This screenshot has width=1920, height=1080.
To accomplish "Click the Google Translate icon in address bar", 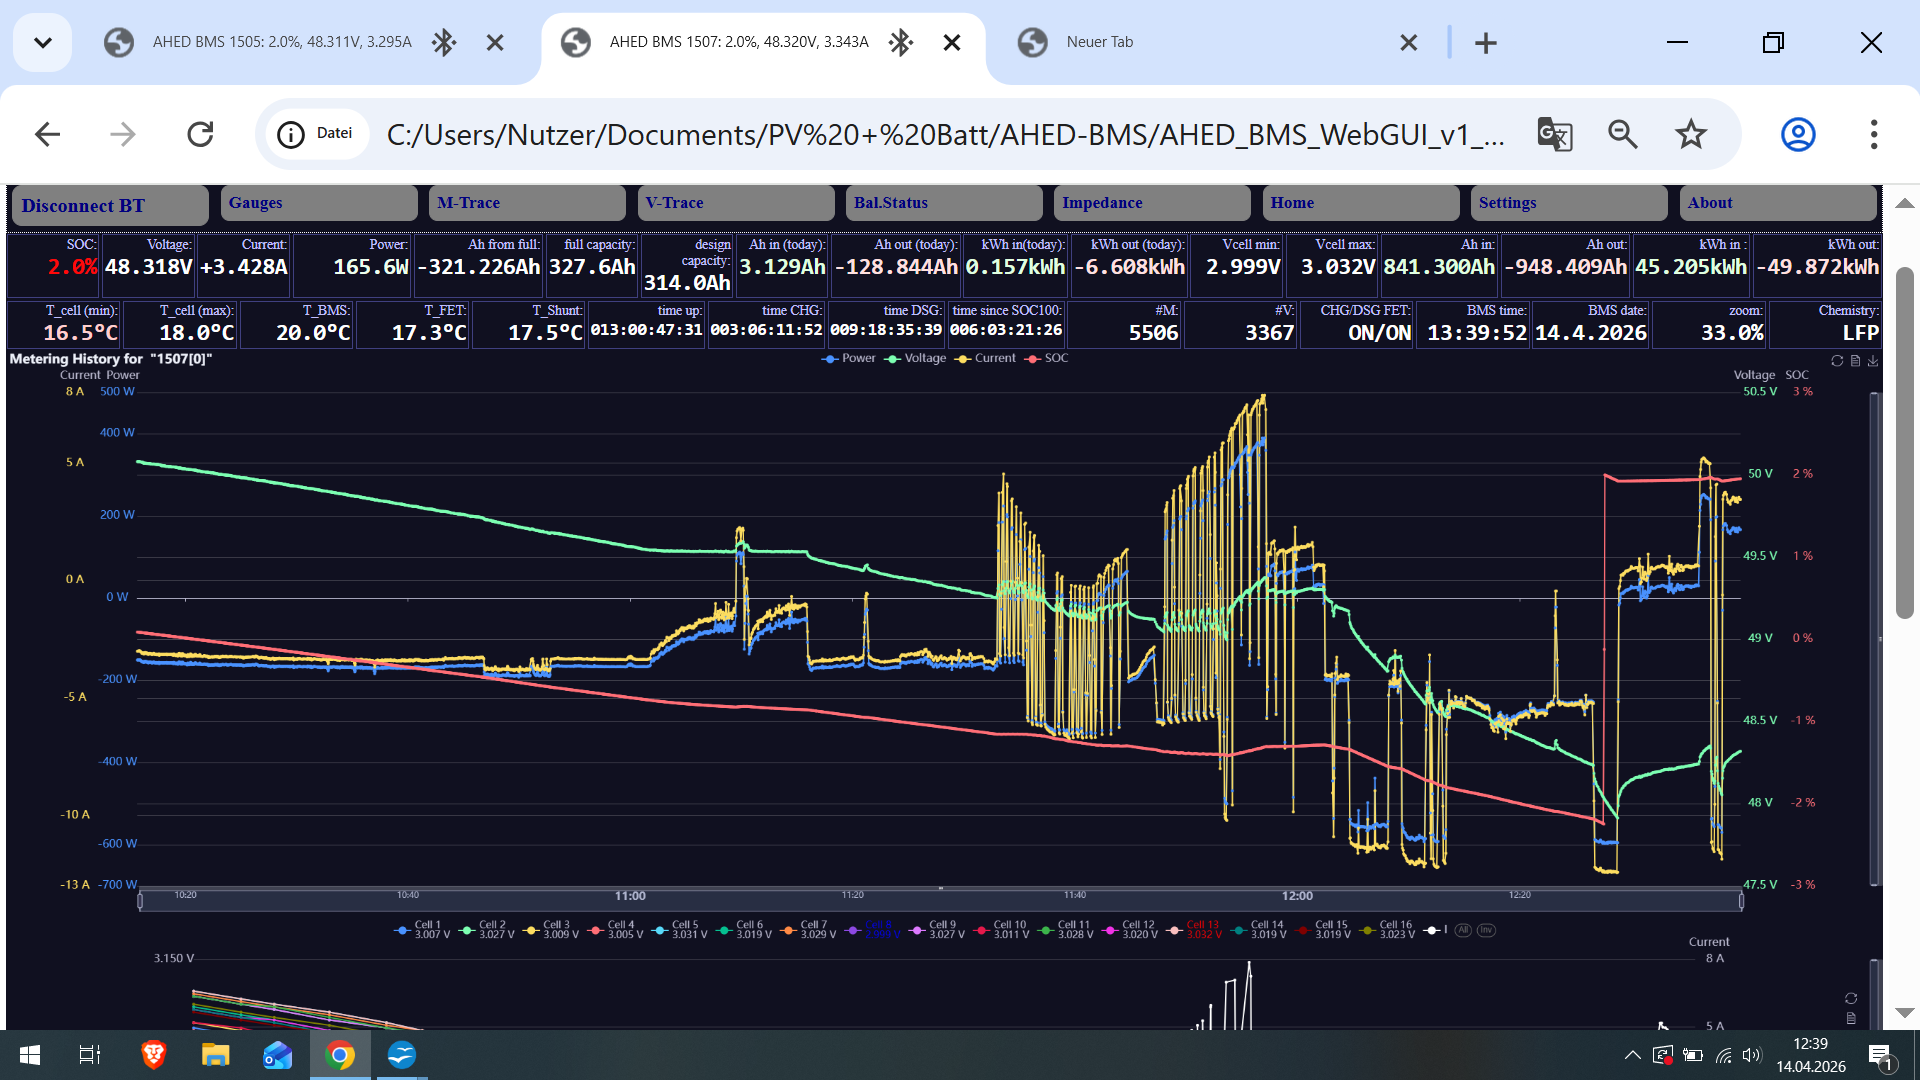I will (1554, 134).
